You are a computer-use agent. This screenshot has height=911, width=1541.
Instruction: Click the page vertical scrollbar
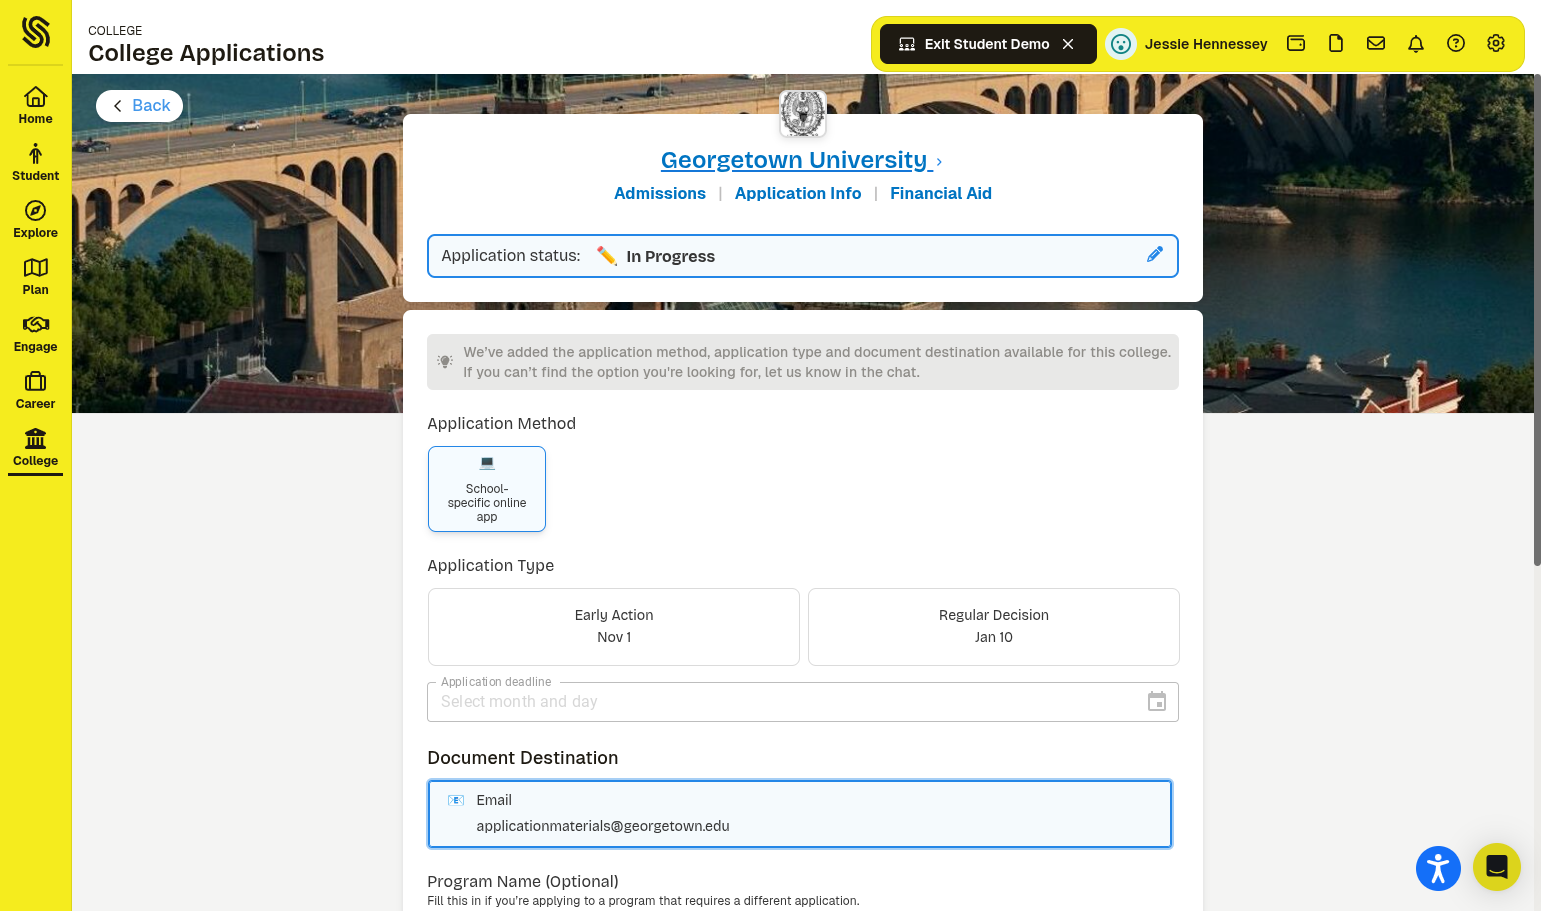1537,320
